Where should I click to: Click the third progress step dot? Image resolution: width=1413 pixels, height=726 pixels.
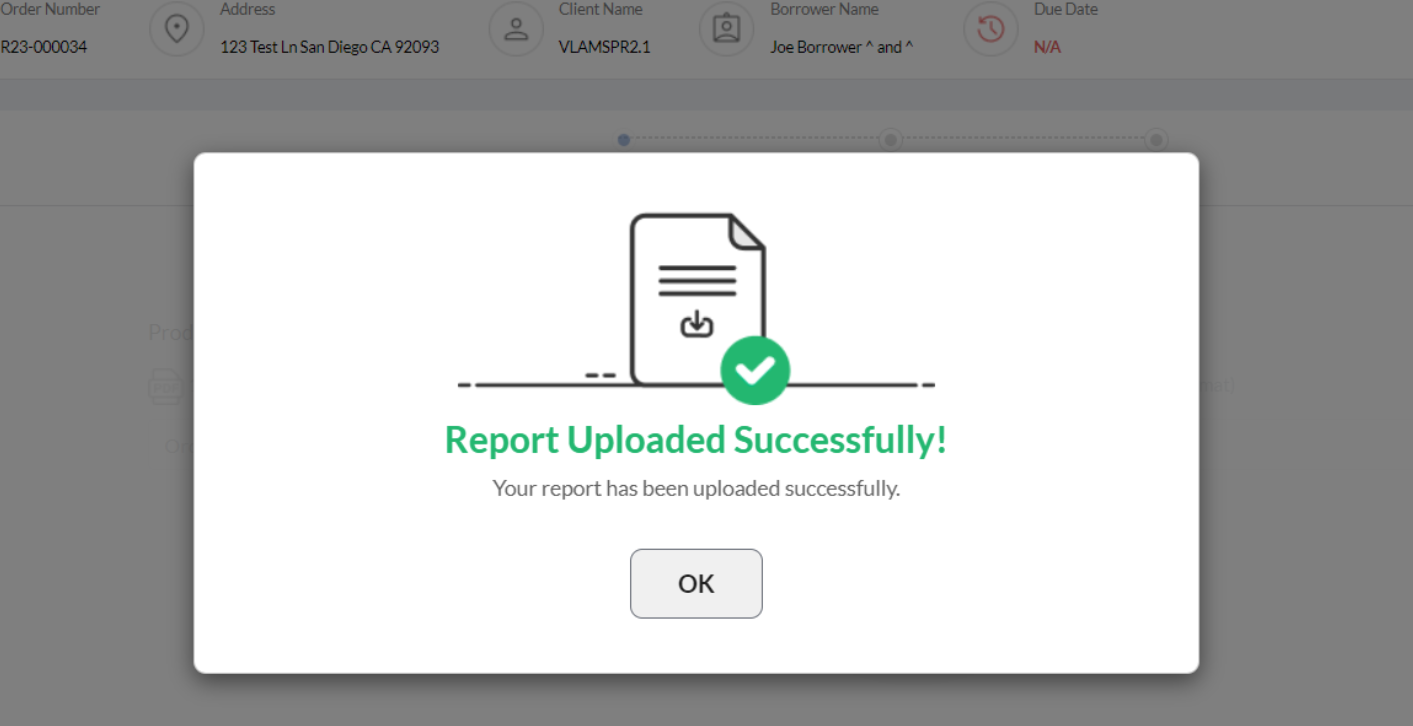click(1157, 140)
